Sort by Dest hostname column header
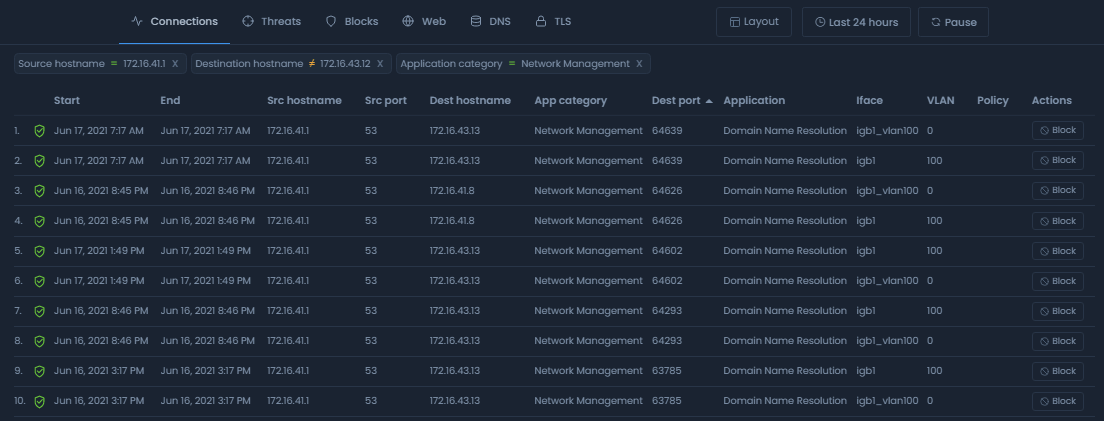The width and height of the screenshot is (1104, 421). 470,101
